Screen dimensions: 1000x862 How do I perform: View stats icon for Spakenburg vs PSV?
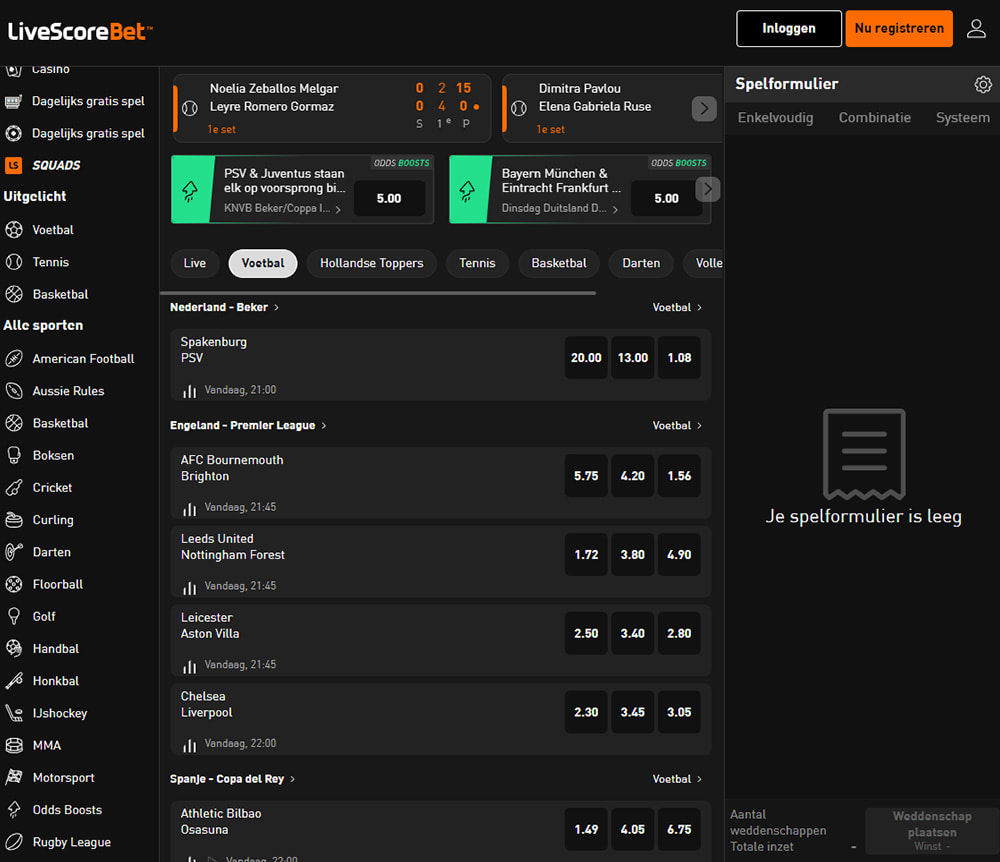pos(189,391)
